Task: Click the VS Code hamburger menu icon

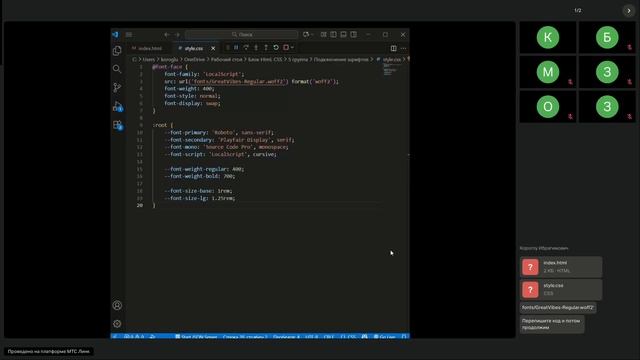Action: [129, 35]
